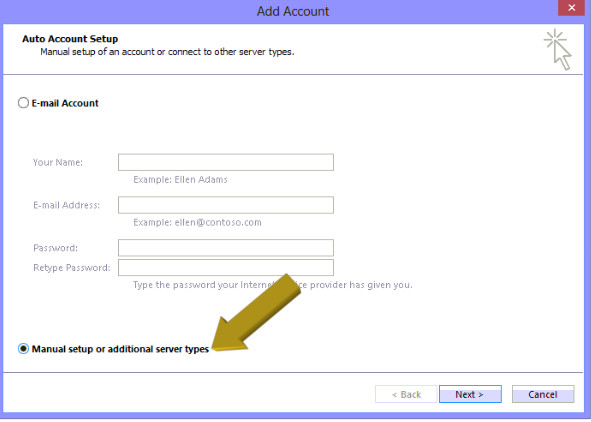Click the Password input field

tap(226, 248)
